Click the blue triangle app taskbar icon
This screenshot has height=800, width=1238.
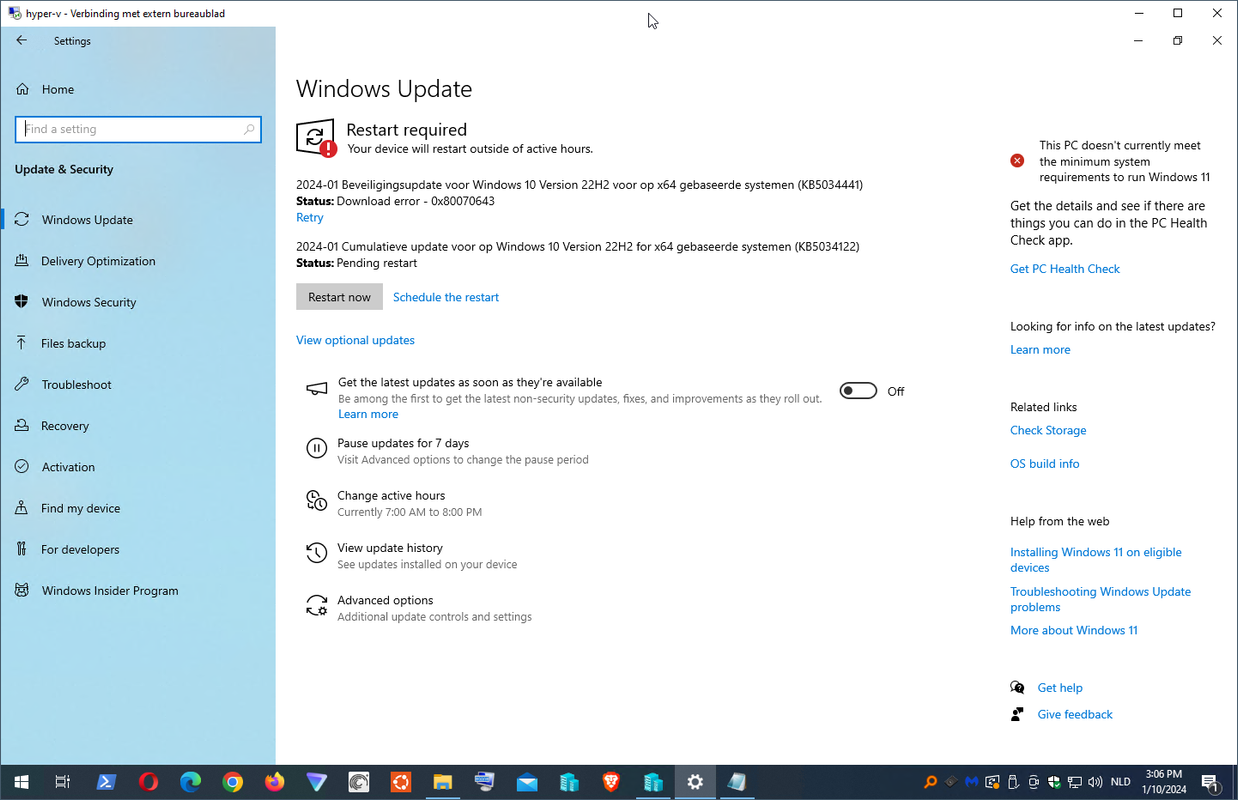coord(316,782)
